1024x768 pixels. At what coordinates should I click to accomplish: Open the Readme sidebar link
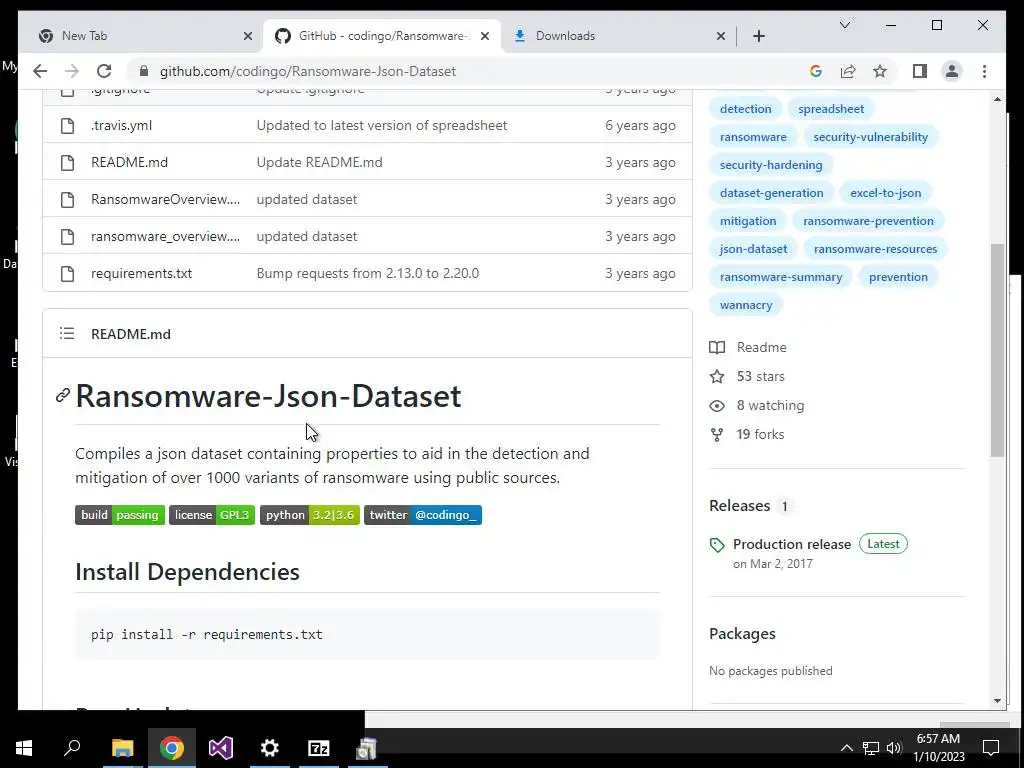(748, 347)
